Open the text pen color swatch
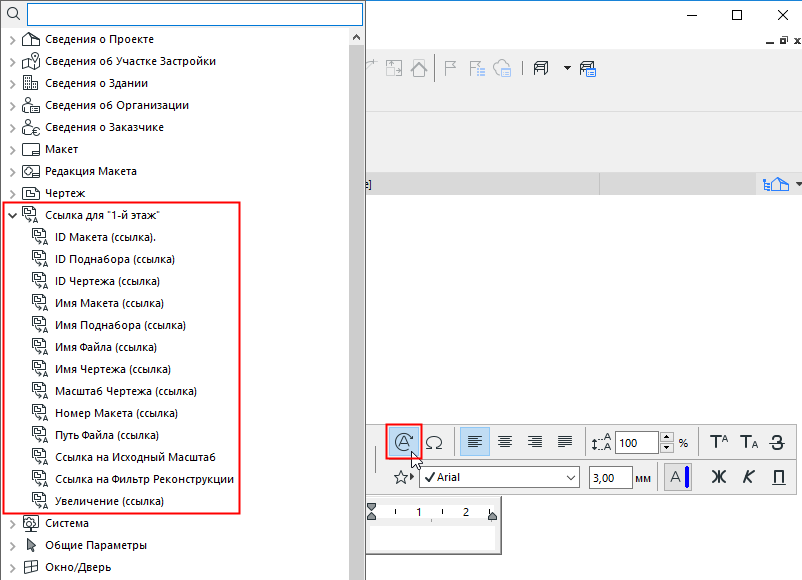This screenshot has height=580, width=802. coord(678,477)
